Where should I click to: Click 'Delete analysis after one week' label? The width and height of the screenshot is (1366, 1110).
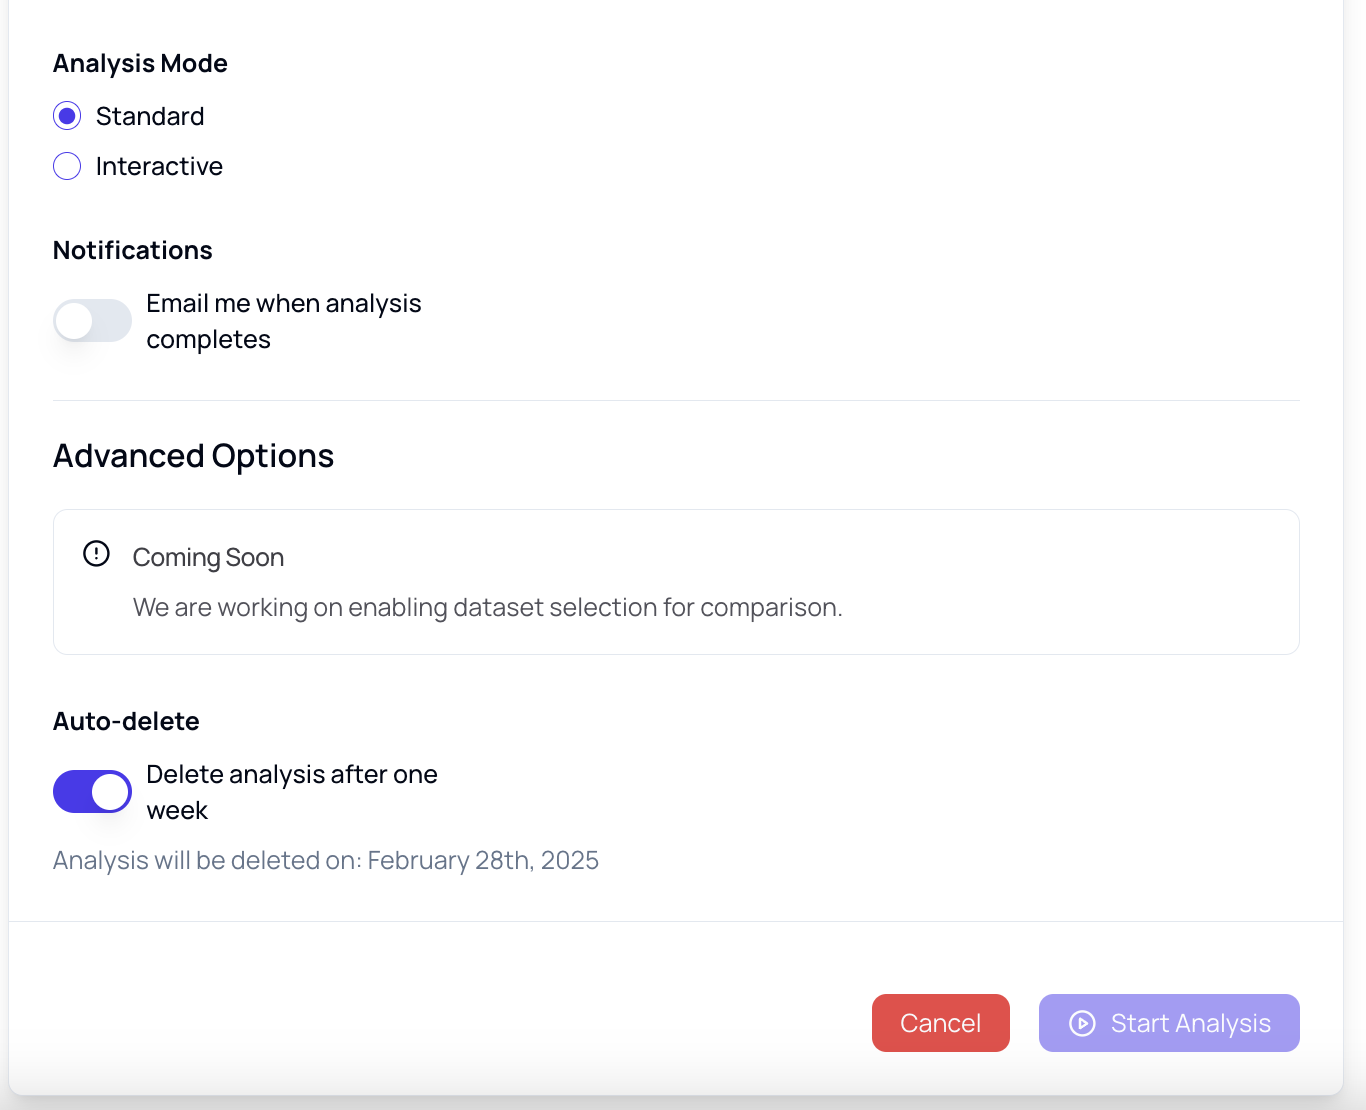pos(291,792)
